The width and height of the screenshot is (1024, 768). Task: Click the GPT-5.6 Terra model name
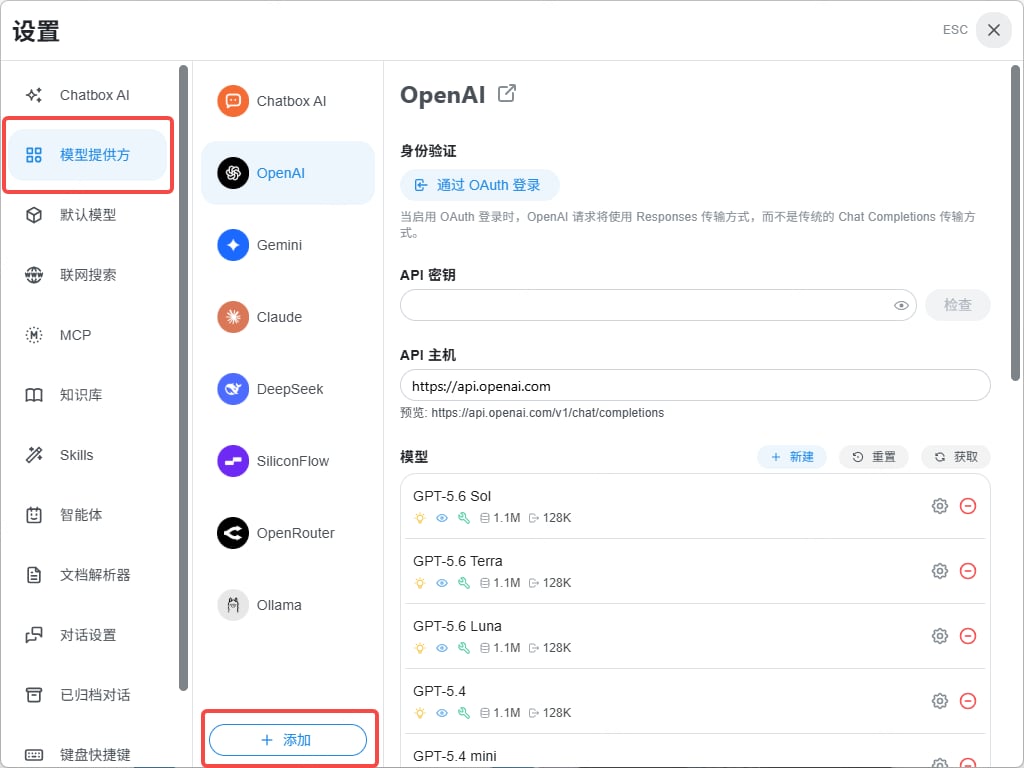coord(458,561)
